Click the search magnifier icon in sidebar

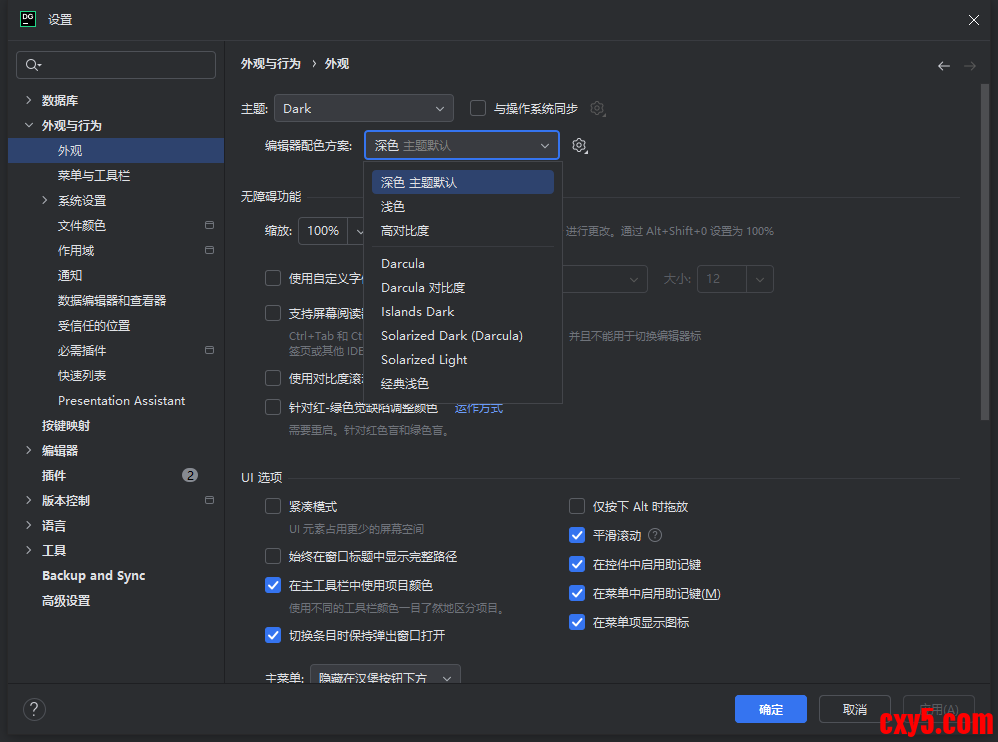(x=33, y=65)
